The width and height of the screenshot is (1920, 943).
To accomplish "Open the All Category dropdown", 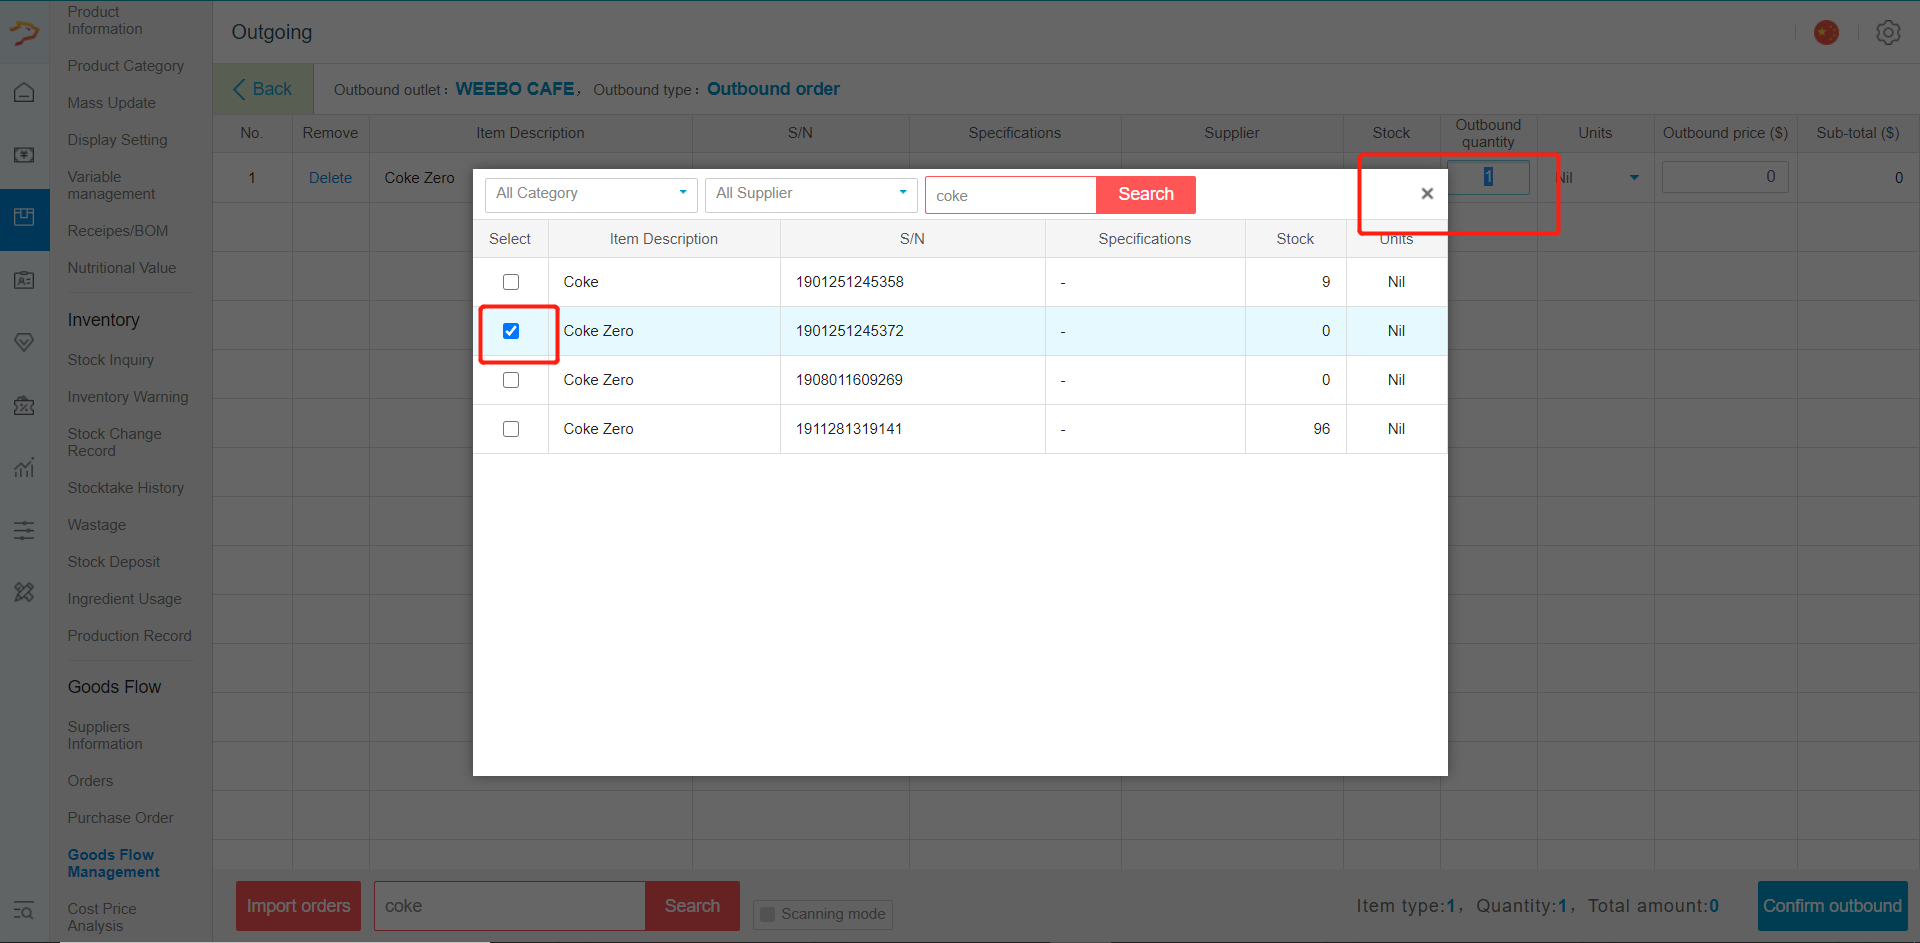I will point(591,194).
